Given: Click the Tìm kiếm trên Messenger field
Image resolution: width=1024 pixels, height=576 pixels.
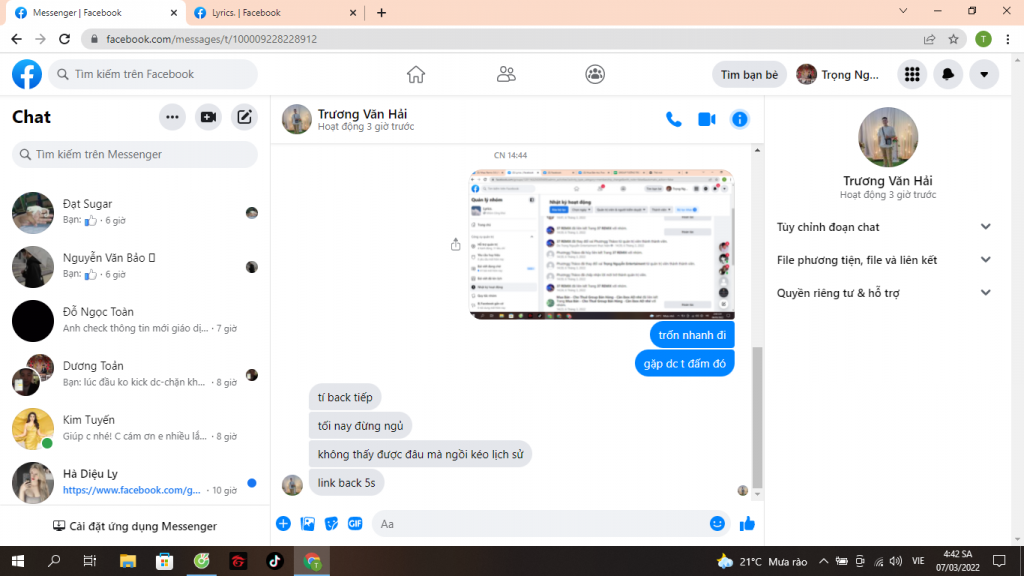Looking at the screenshot, I should point(135,155).
